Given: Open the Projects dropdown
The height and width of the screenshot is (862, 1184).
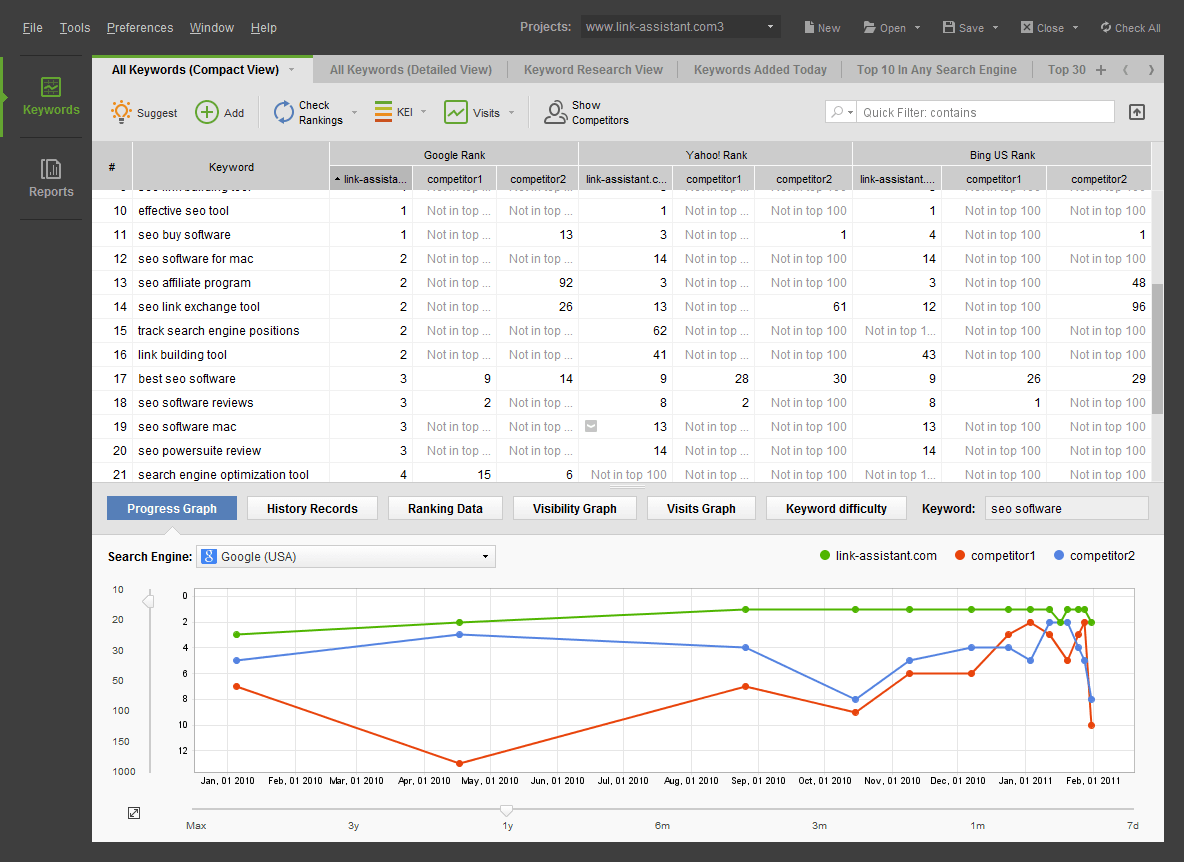Looking at the screenshot, I should tap(680, 27).
